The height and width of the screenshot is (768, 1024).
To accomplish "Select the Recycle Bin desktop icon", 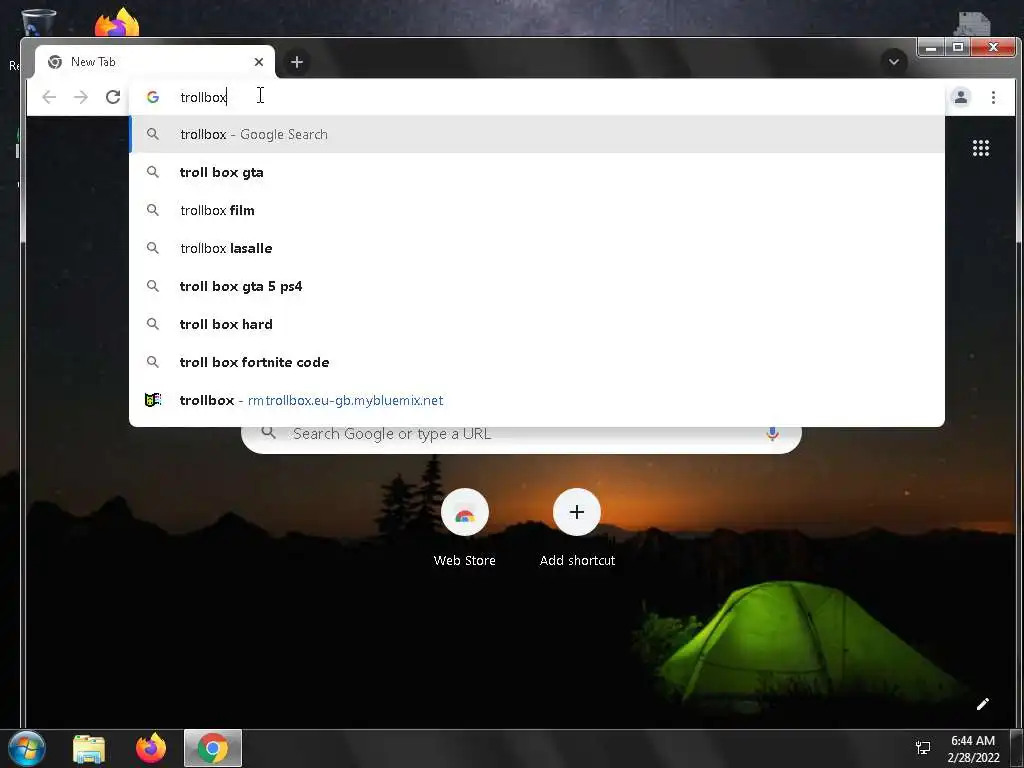I will point(38,21).
